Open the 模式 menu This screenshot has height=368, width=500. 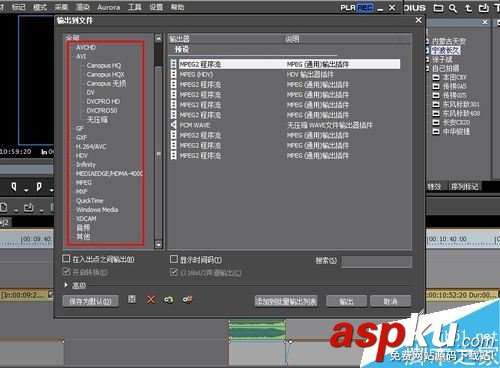point(40,7)
